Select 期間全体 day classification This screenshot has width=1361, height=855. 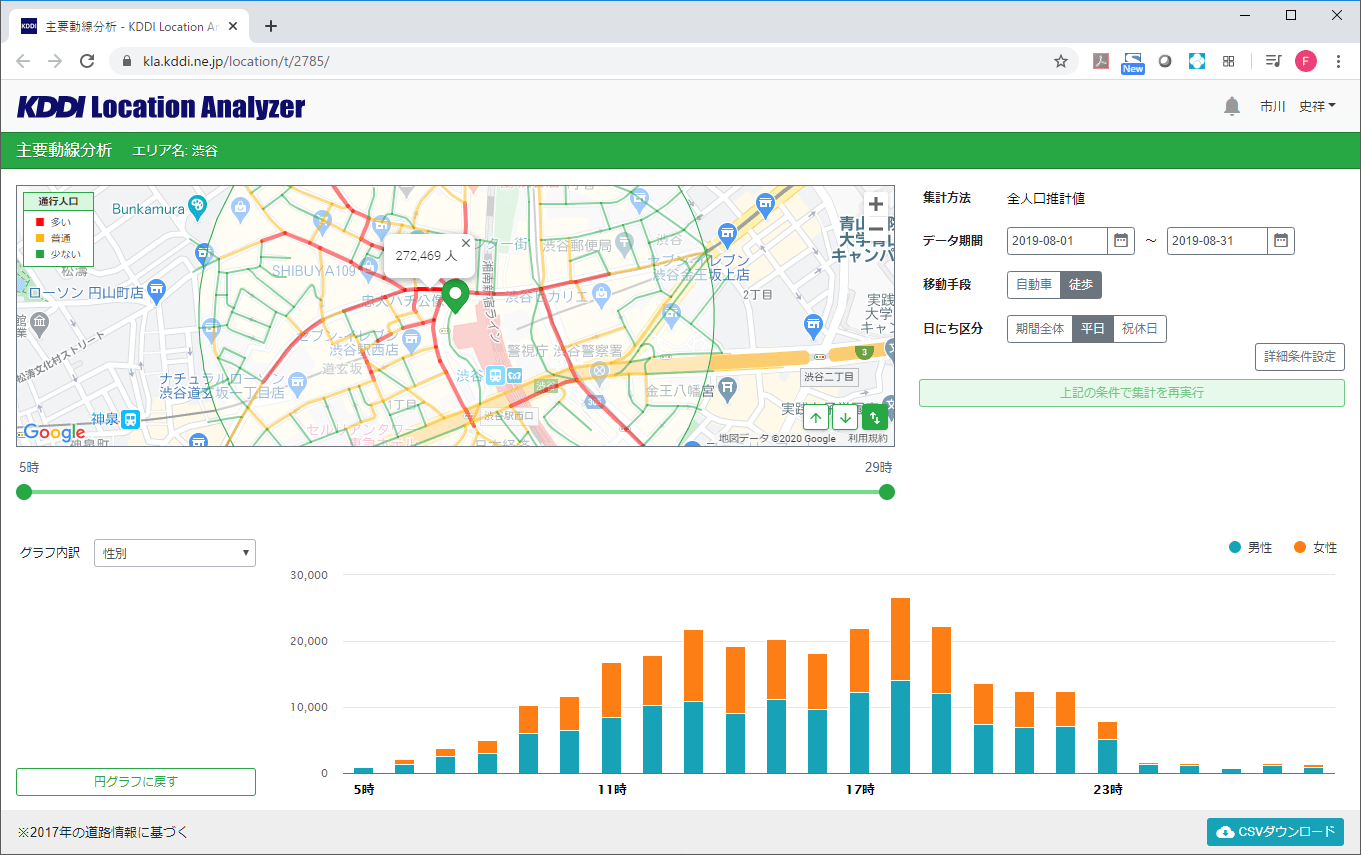pyautogui.click(x=1040, y=329)
